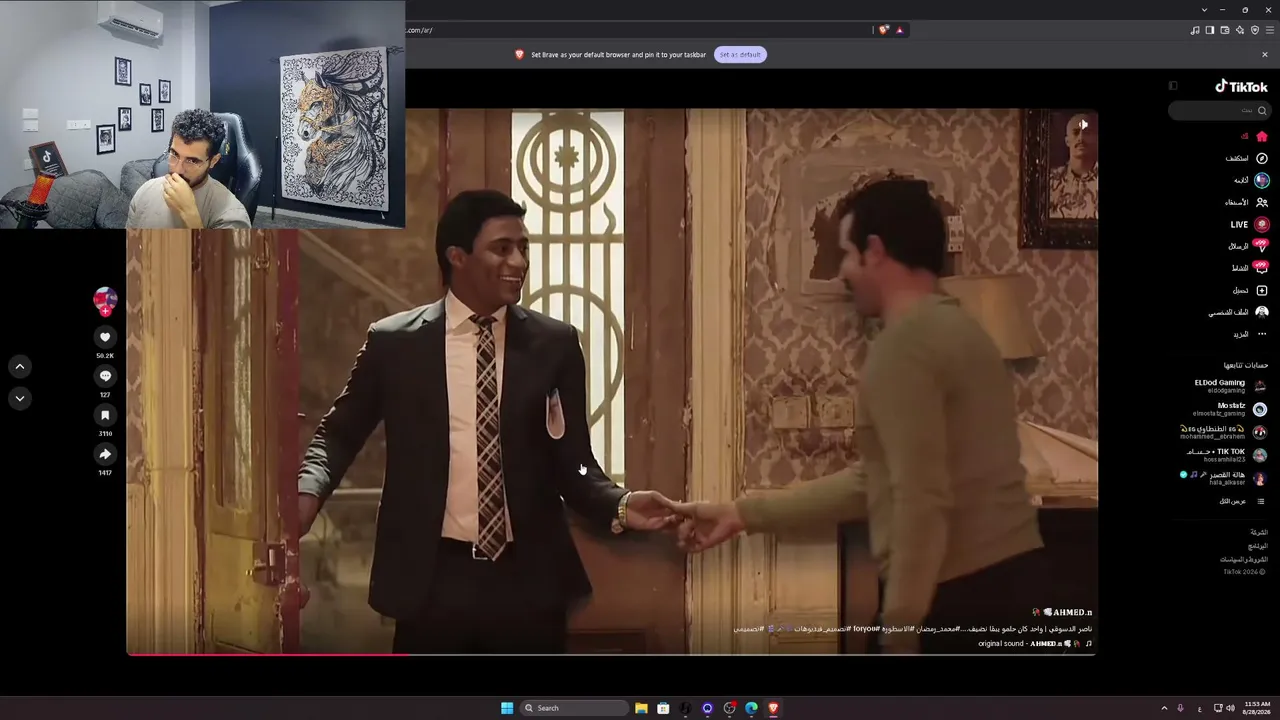
Task: Switch to Brave browser in taskbar
Action: point(773,708)
